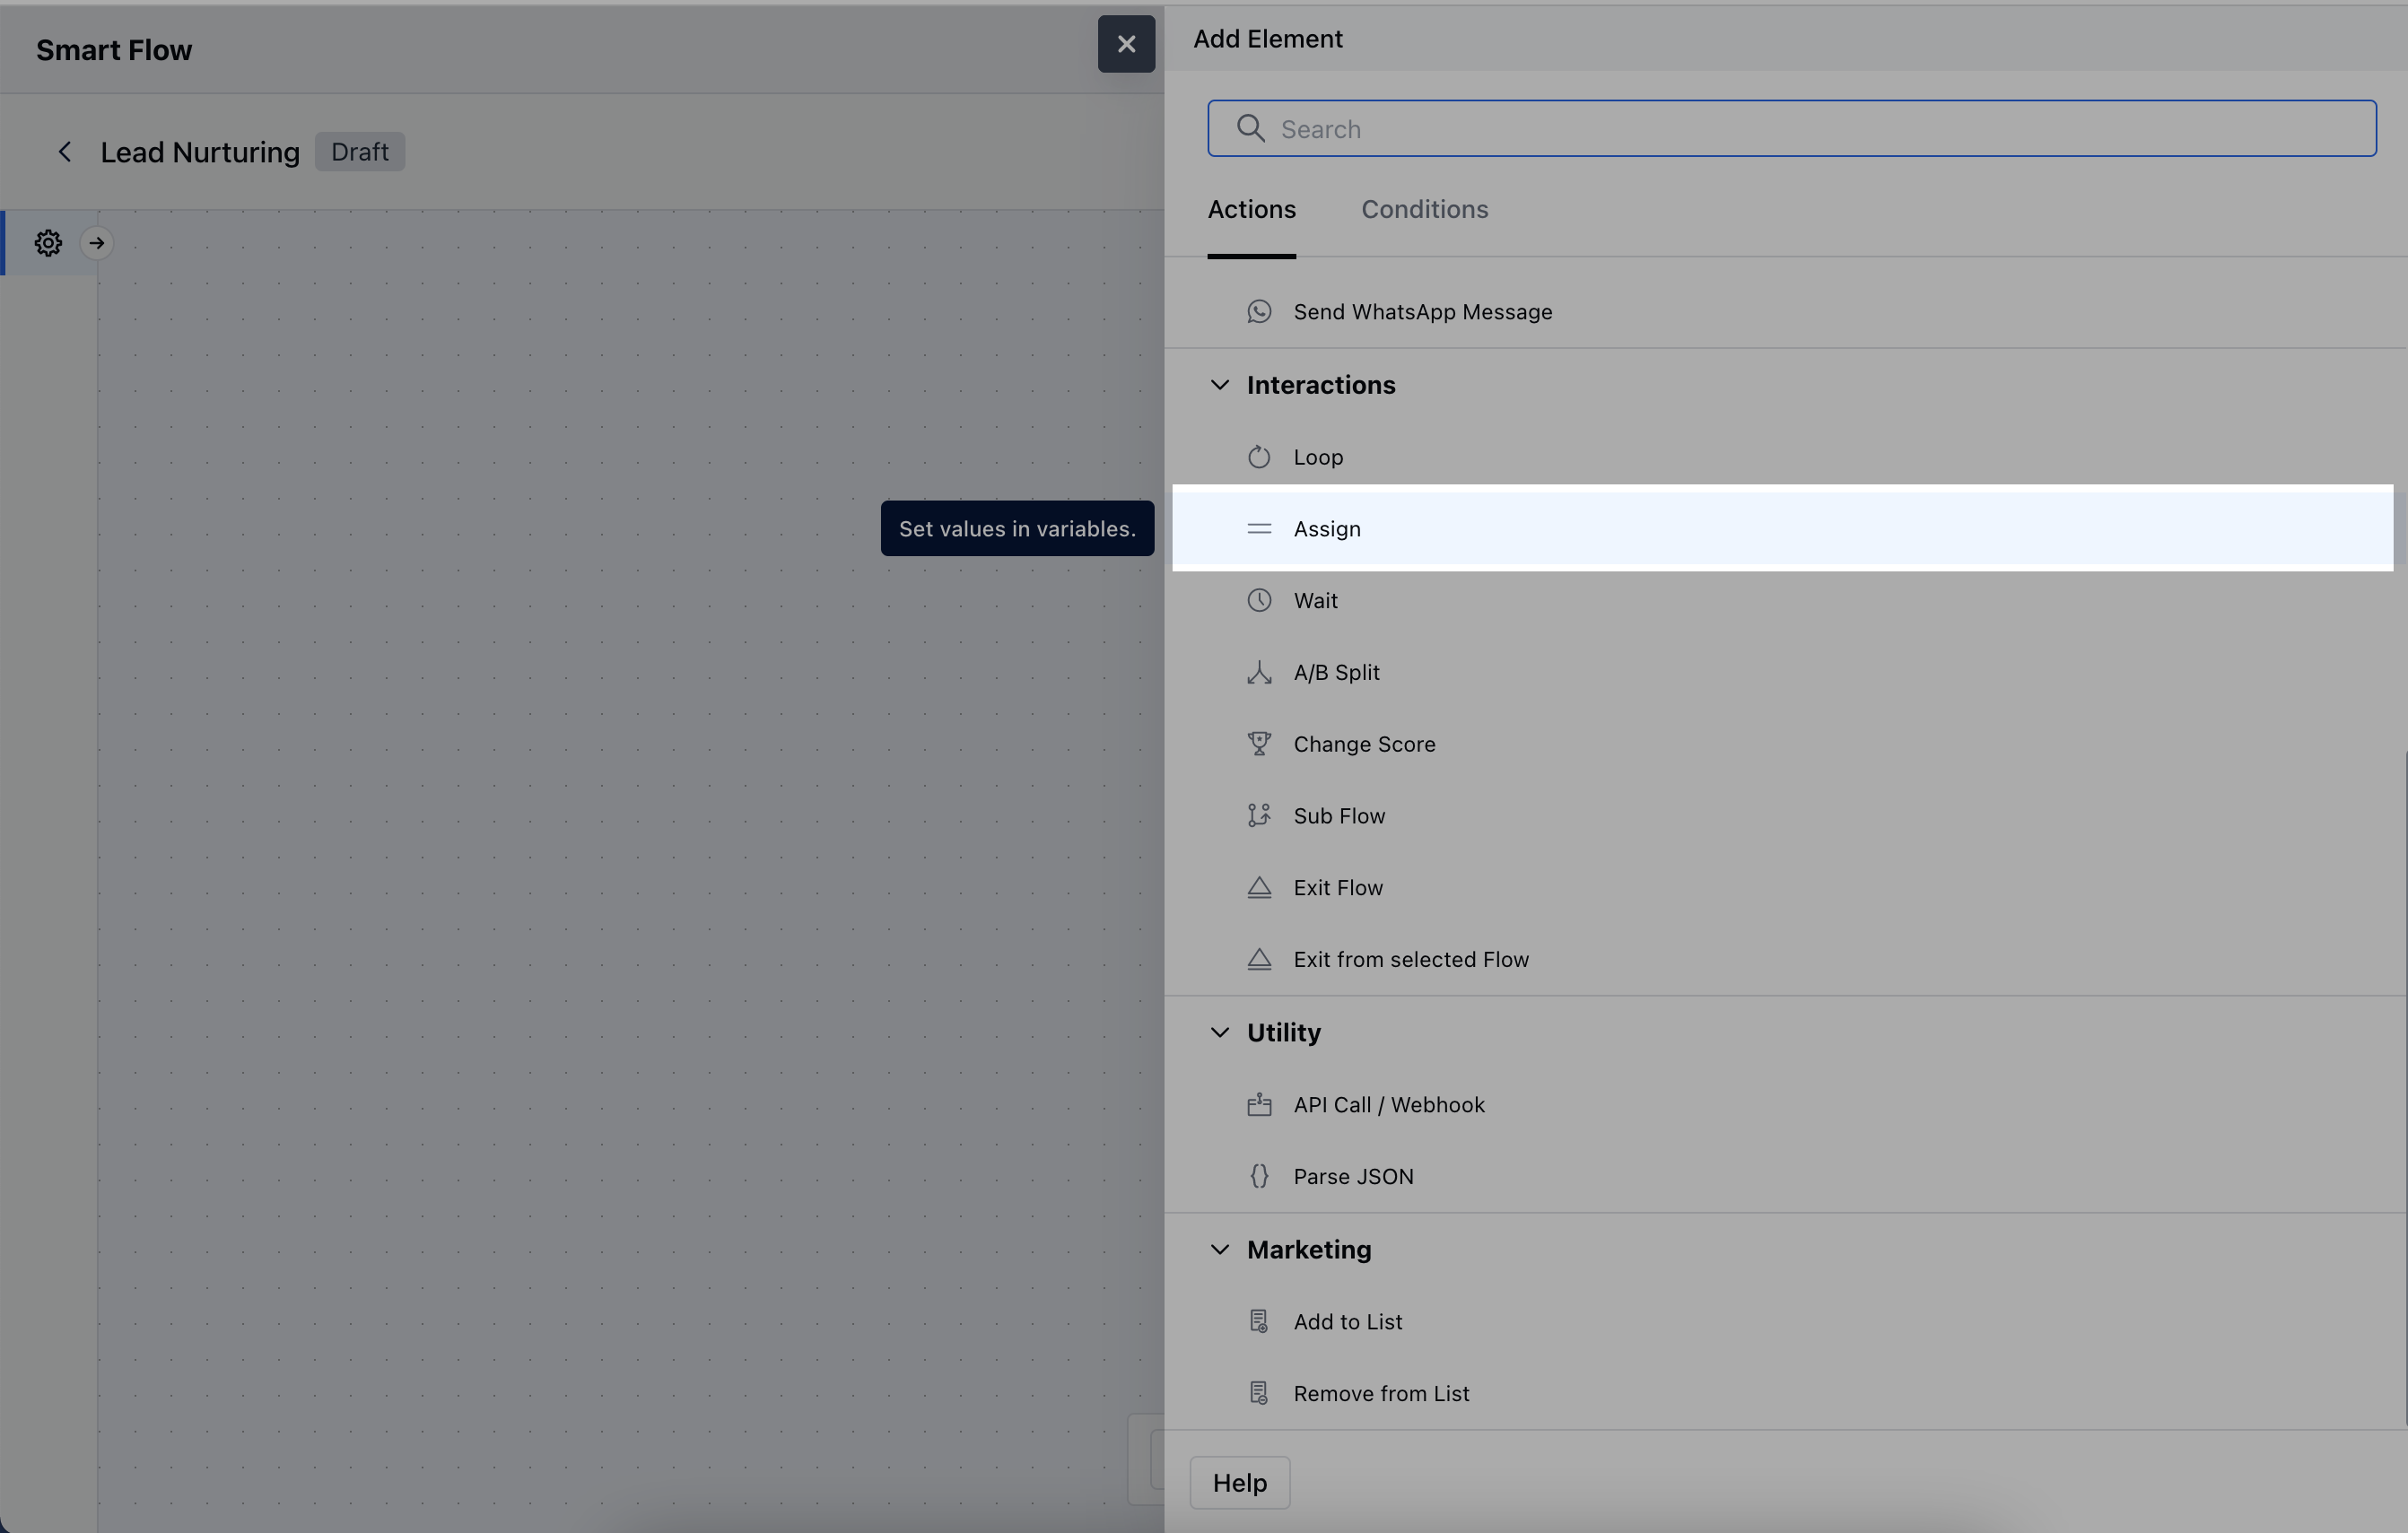Image resolution: width=2408 pixels, height=1533 pixels.
Task: Select the Change Score trophy icon
Action: coord(1259,743)
